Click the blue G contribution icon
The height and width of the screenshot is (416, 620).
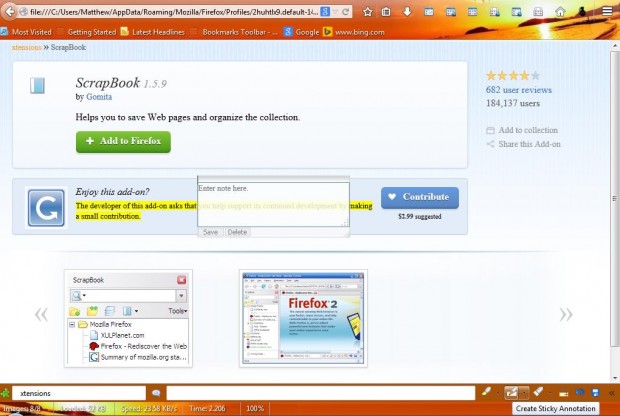click(46, 208)
